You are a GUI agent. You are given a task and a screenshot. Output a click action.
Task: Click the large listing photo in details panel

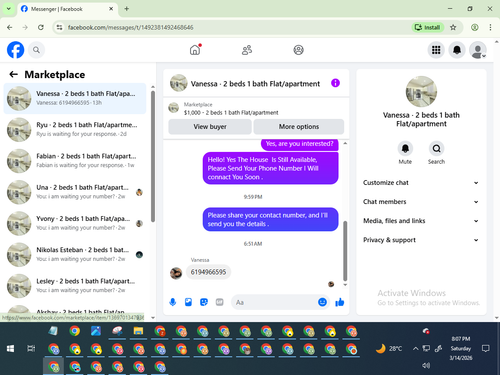tap(421, 92)
